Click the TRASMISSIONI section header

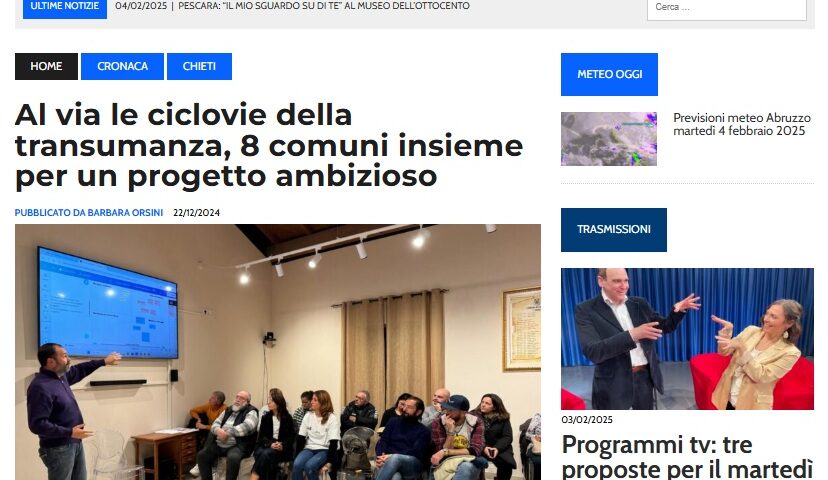point(614,230)
